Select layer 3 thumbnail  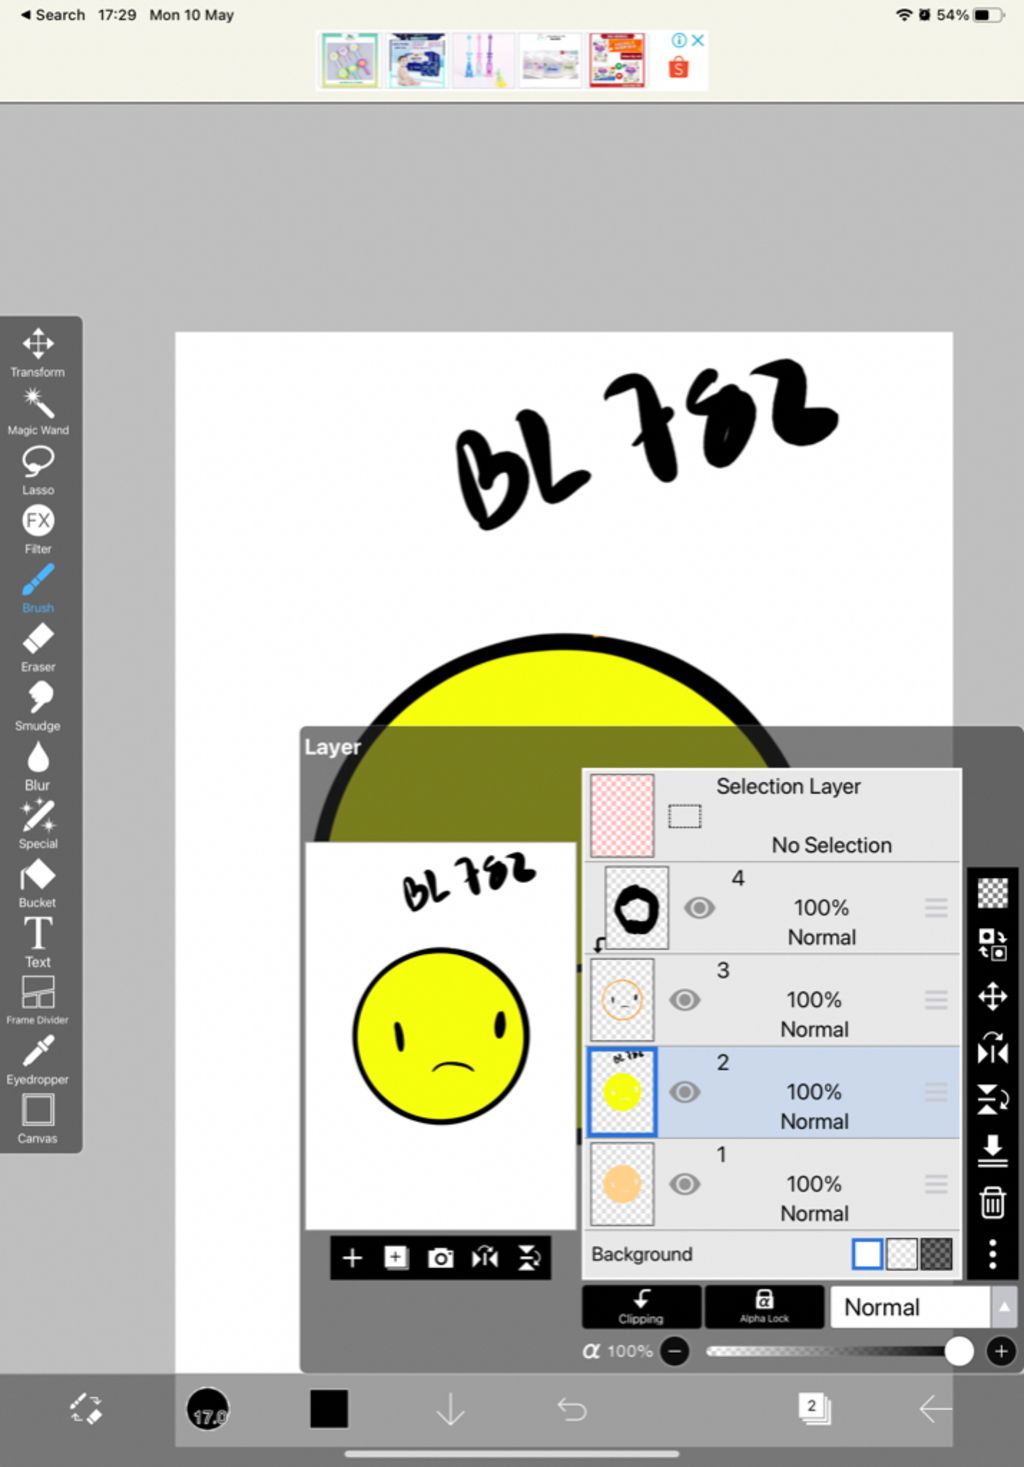click(x=622, y=1000)
